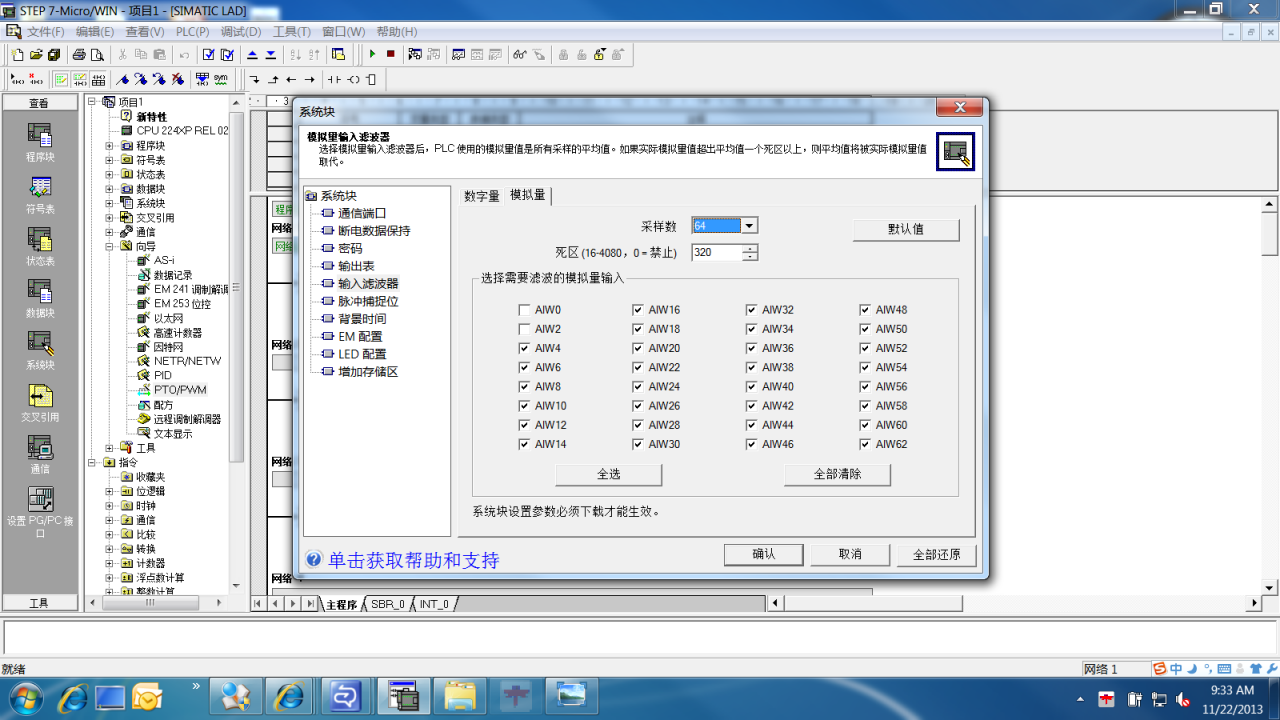Select the PTO/PWM wizard in the project tree
Screen dimensions: 1280x720
[179, 390]
